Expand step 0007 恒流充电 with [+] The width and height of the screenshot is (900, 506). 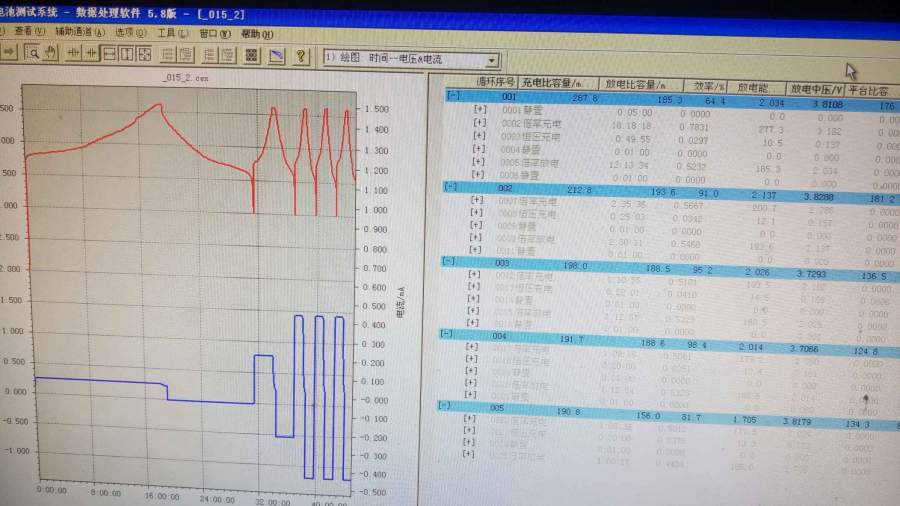[x=476, y=200]
